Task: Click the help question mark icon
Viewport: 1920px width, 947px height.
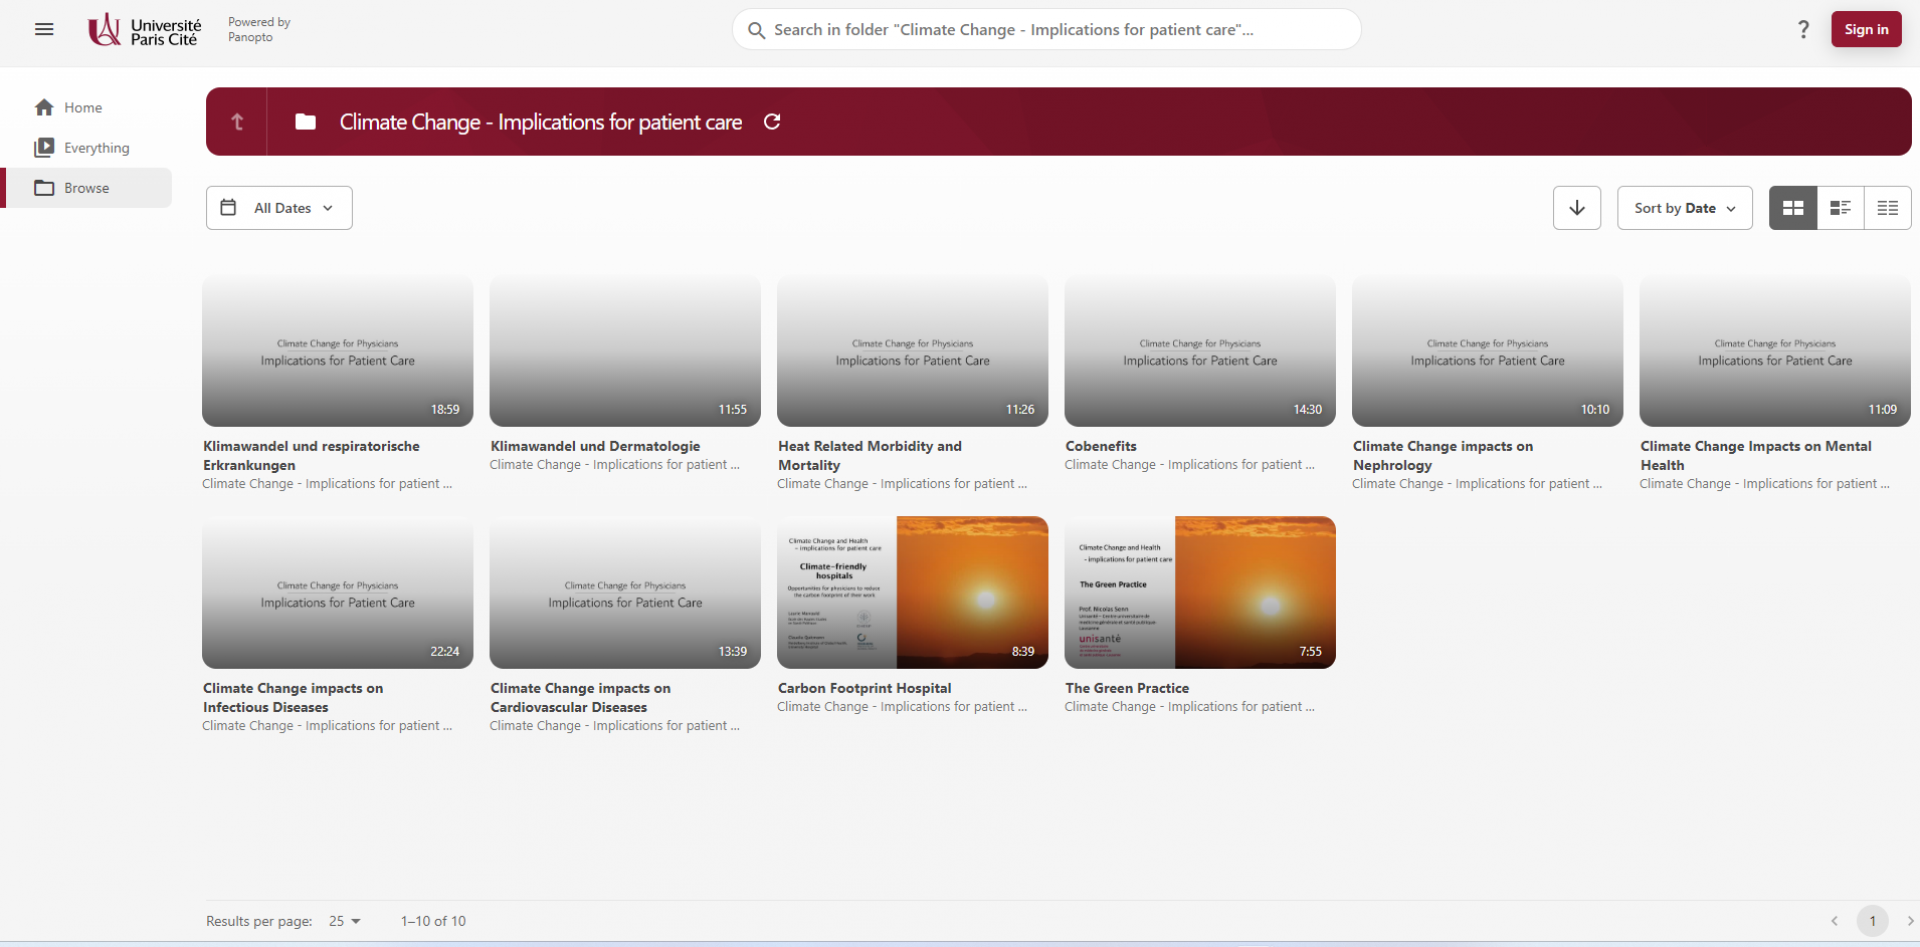Action: click(1803, 29)
